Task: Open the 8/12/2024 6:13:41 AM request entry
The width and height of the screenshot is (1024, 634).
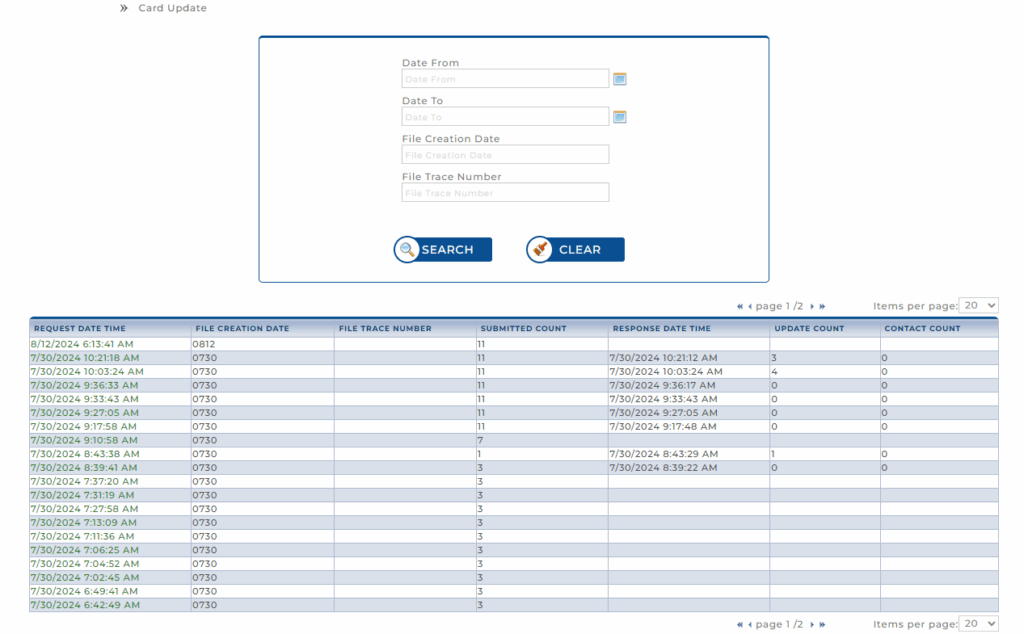Action: pos(76,343)
